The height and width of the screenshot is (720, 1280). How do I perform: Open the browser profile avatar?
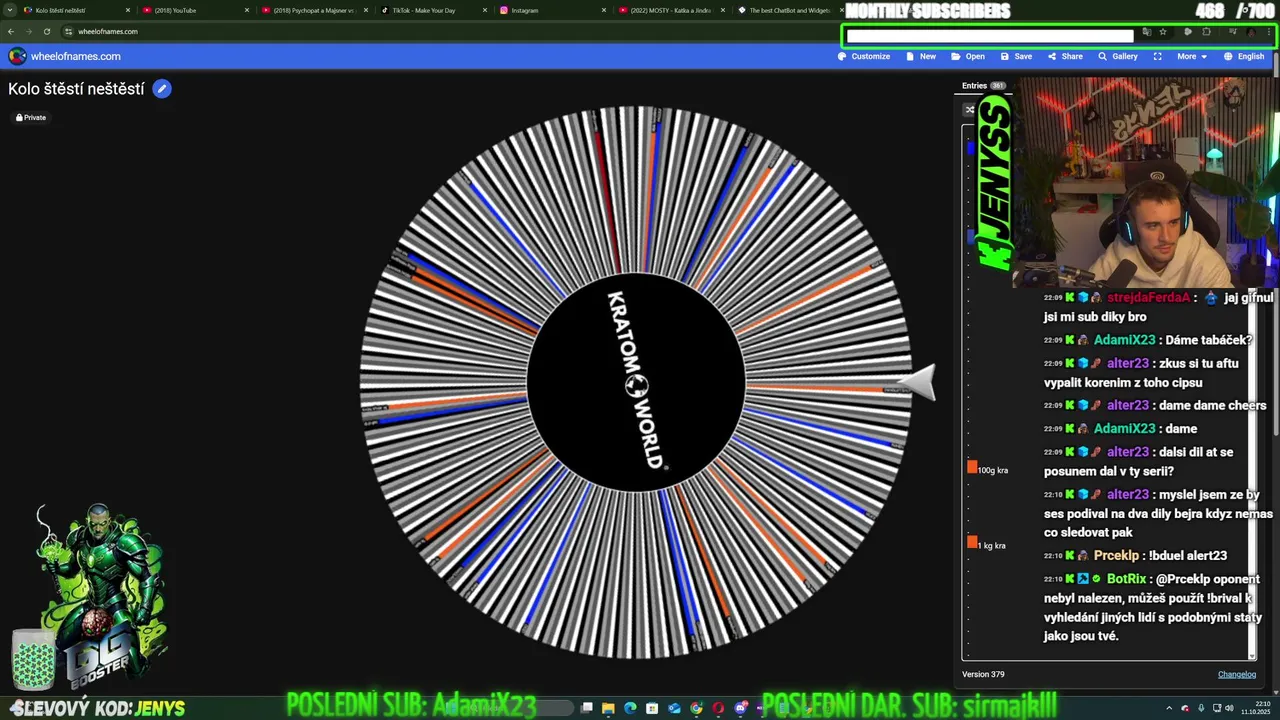[1251, 32]
